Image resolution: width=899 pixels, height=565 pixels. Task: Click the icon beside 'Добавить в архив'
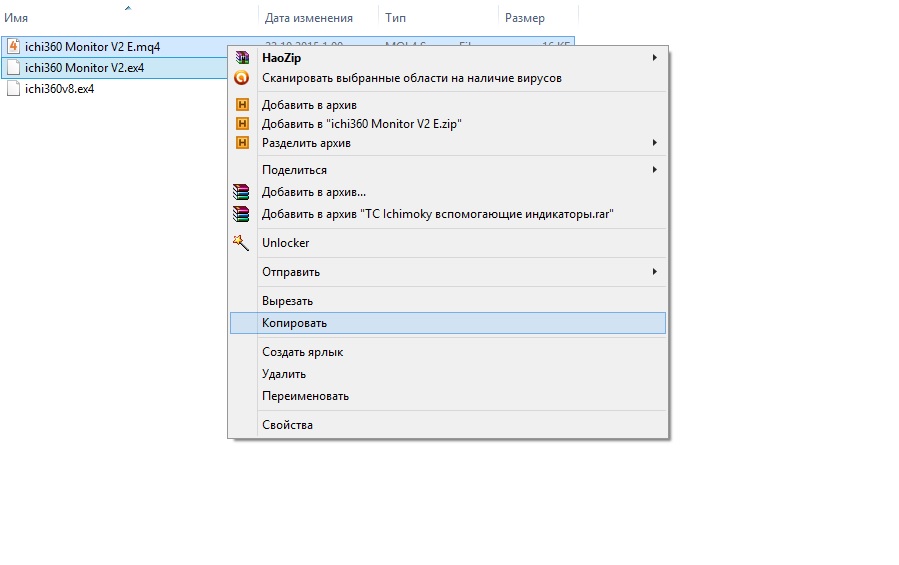(x=243, y=104)
